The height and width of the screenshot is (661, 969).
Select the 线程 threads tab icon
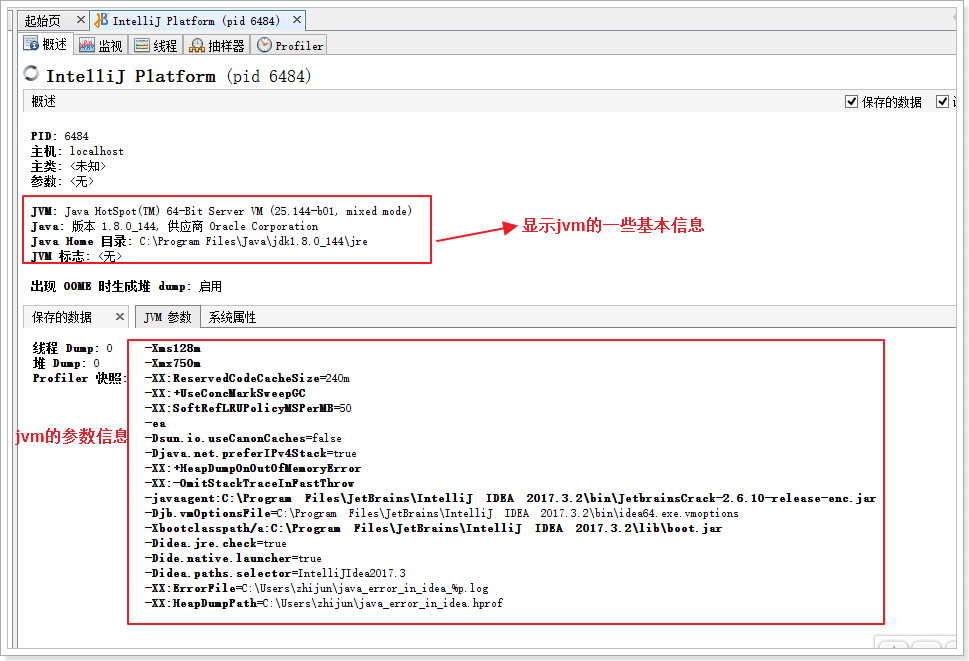[x=142, y=45]
